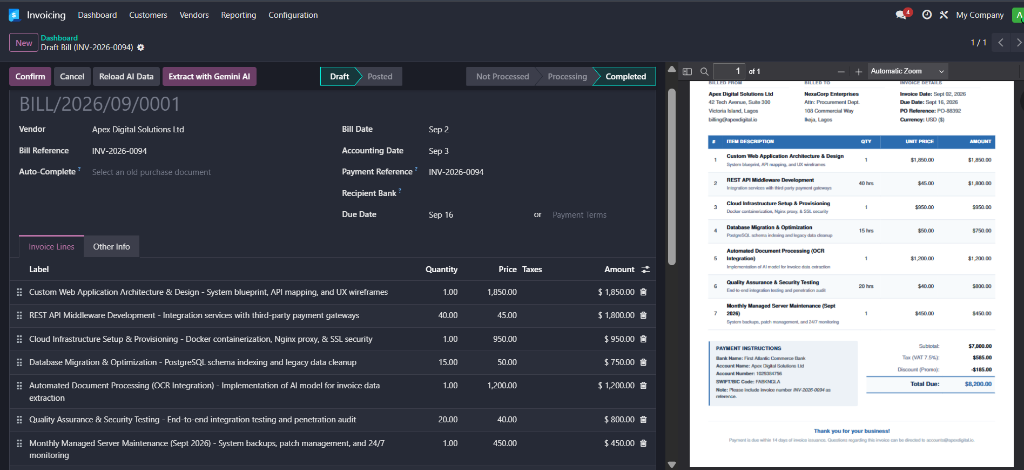
Task: Switch to the Invoice Lines tab
Action: point(52,247)
